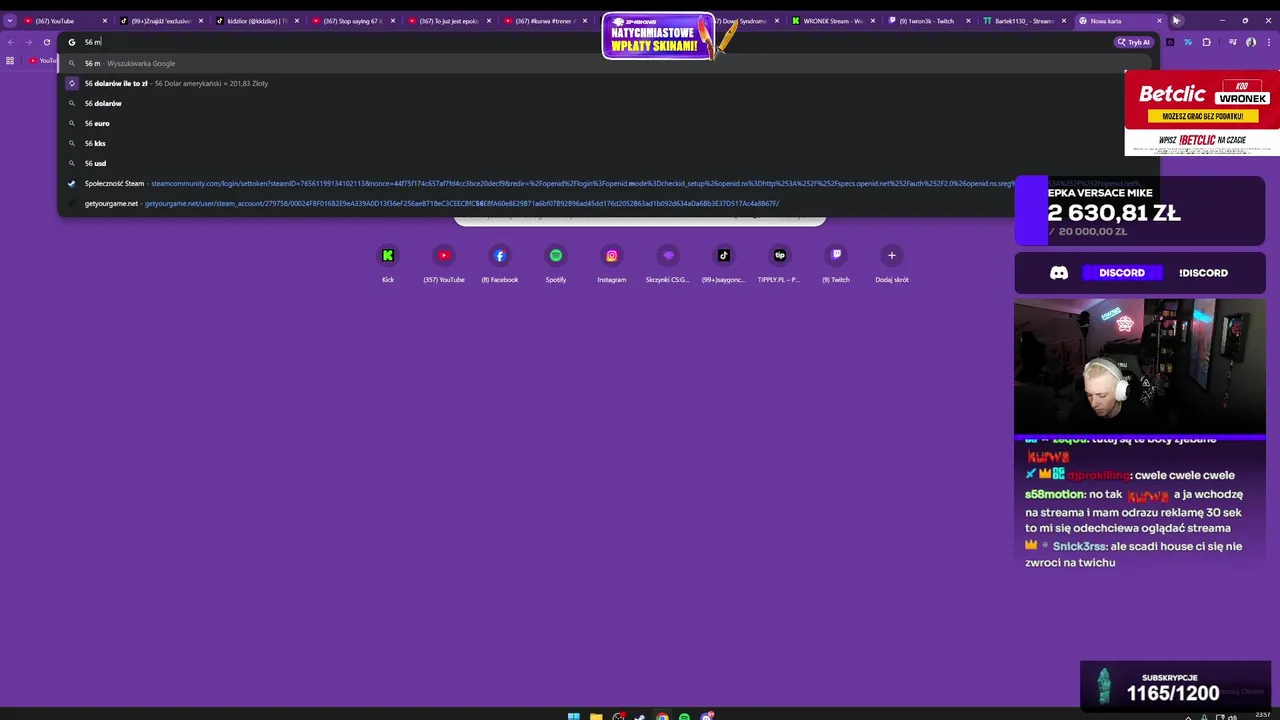Open Chrome's three-dot menu

1269,42
